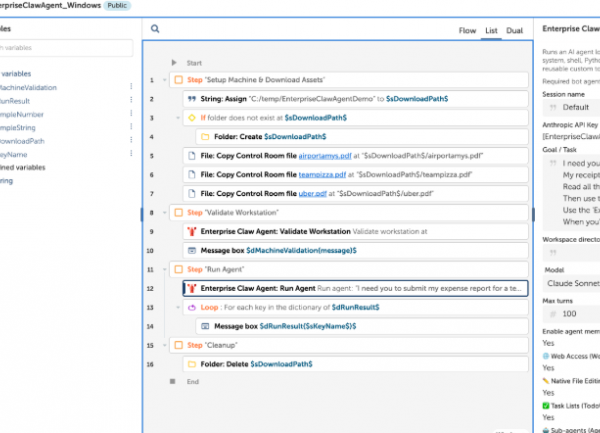The width and height of the screenshot is (600, 433).
Task: Collapse the If folder condition on line 3
Action: (178, 118)
